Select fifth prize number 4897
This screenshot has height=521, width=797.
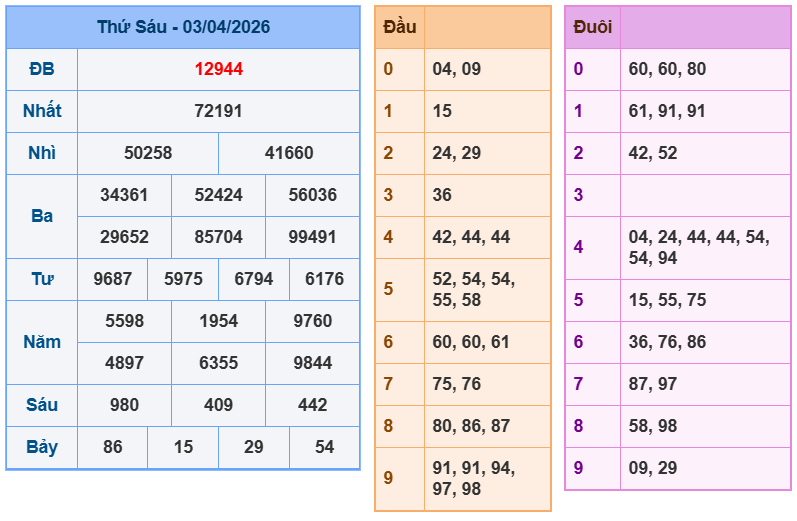(124, 363)
